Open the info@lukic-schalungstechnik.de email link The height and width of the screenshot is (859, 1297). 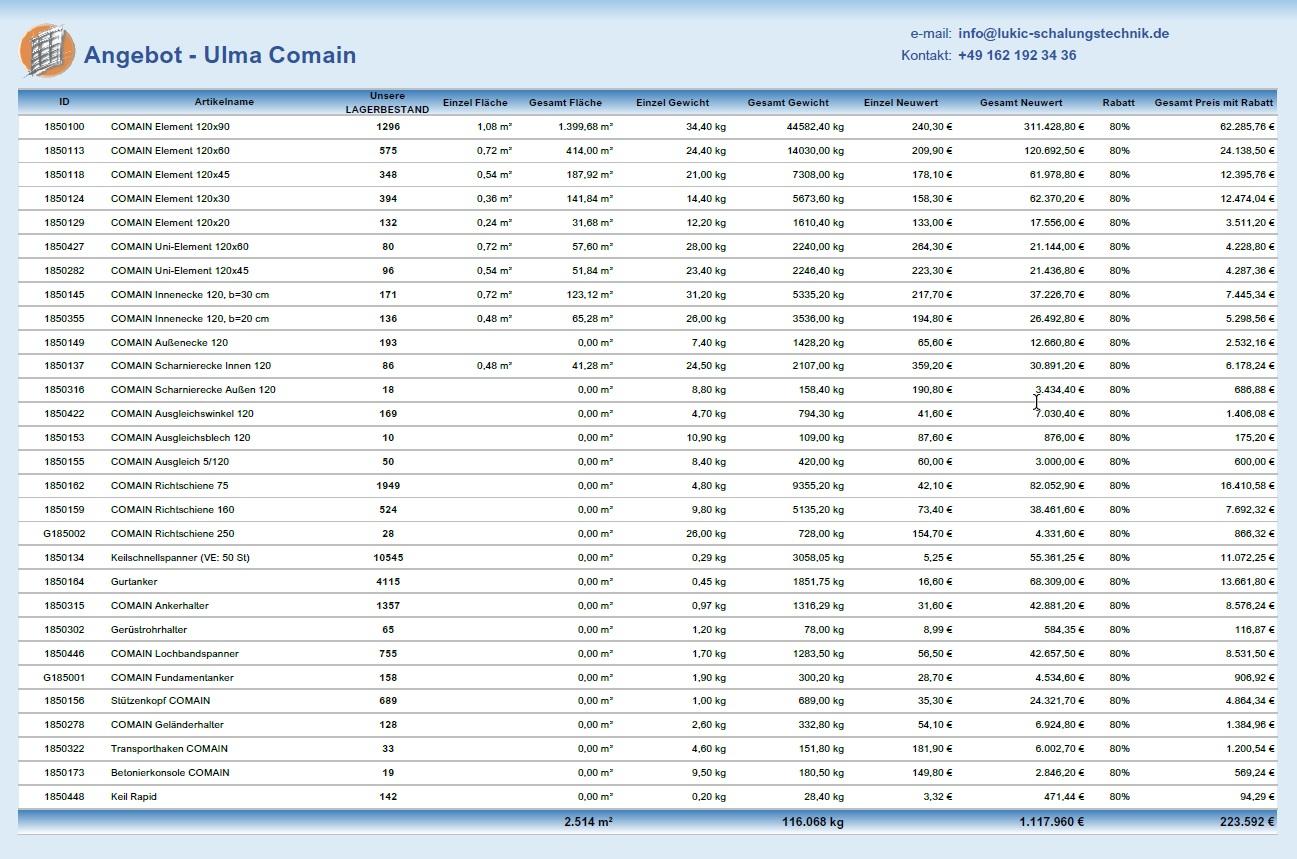(1063, 33)
